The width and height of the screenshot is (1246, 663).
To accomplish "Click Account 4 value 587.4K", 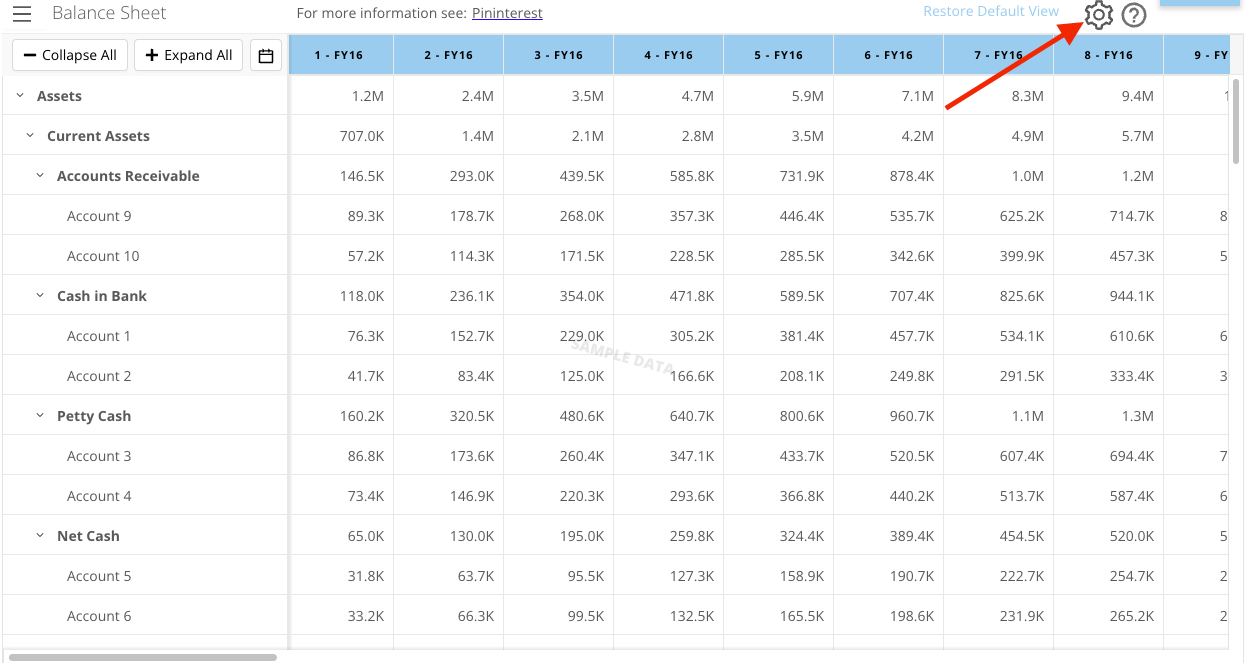I will (x=1132, y=496).
